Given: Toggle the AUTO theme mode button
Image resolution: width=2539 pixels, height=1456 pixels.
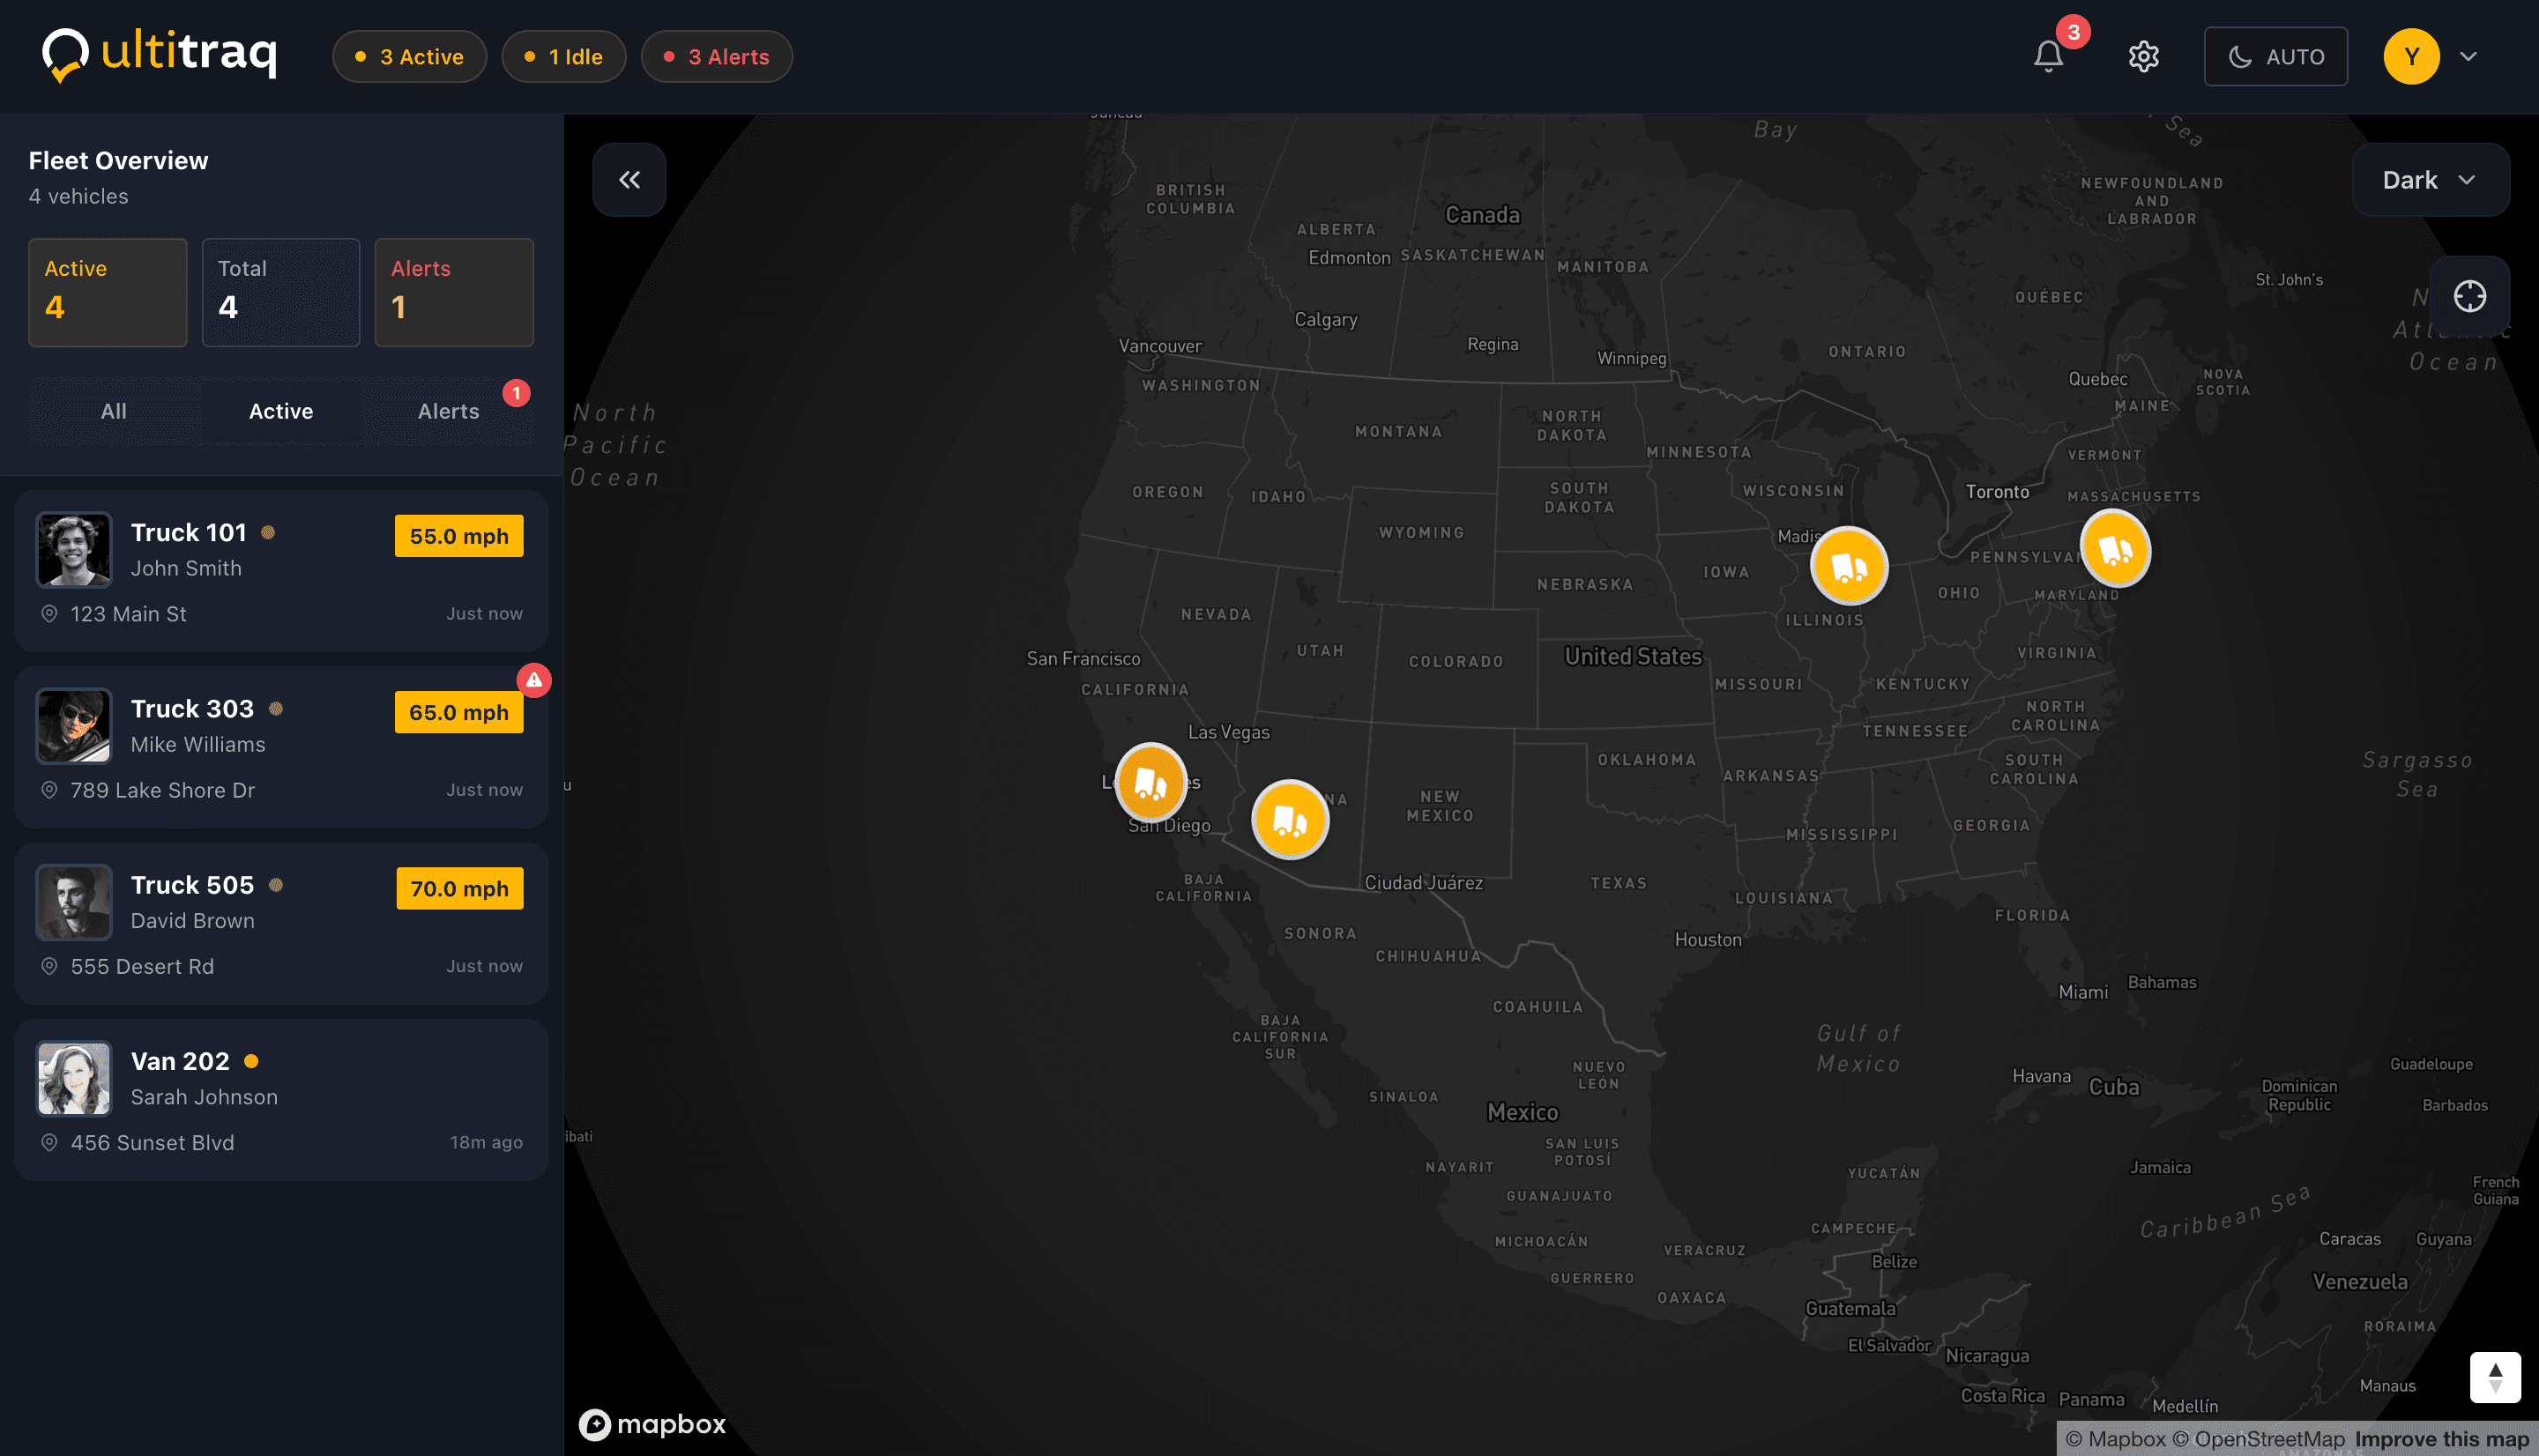Looking at the screenshot, I should [2275, 56].
